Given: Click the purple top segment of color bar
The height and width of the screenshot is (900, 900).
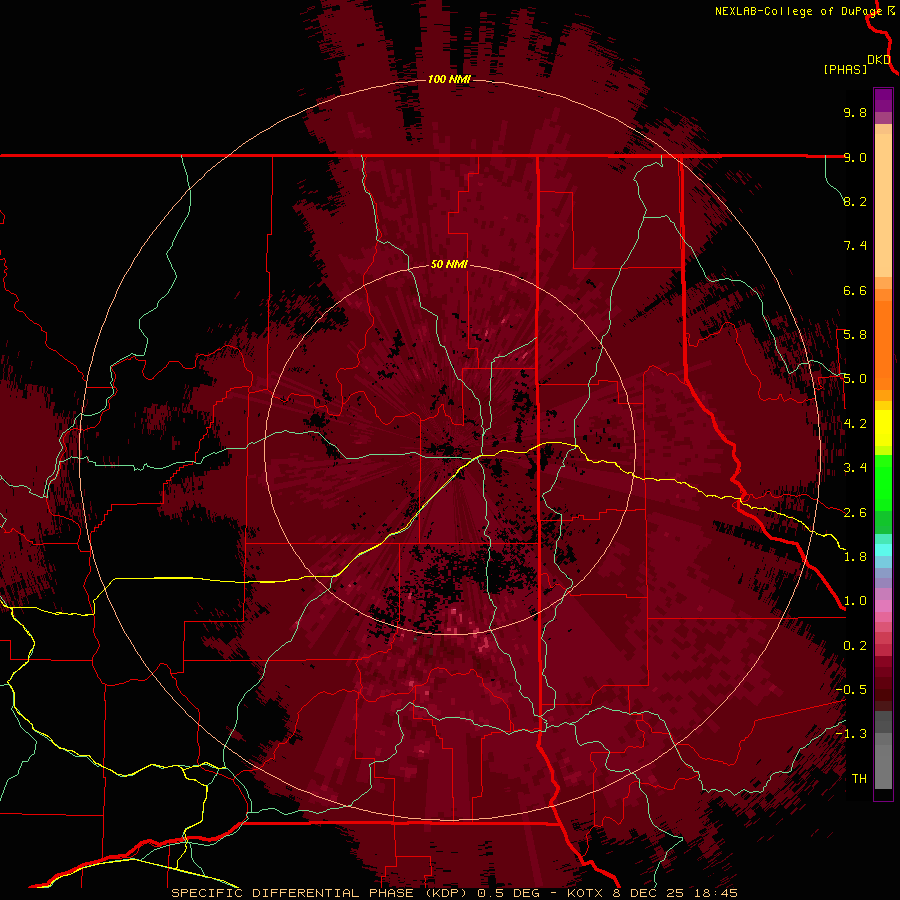Looking at the screenshot, I should [883, 100].
